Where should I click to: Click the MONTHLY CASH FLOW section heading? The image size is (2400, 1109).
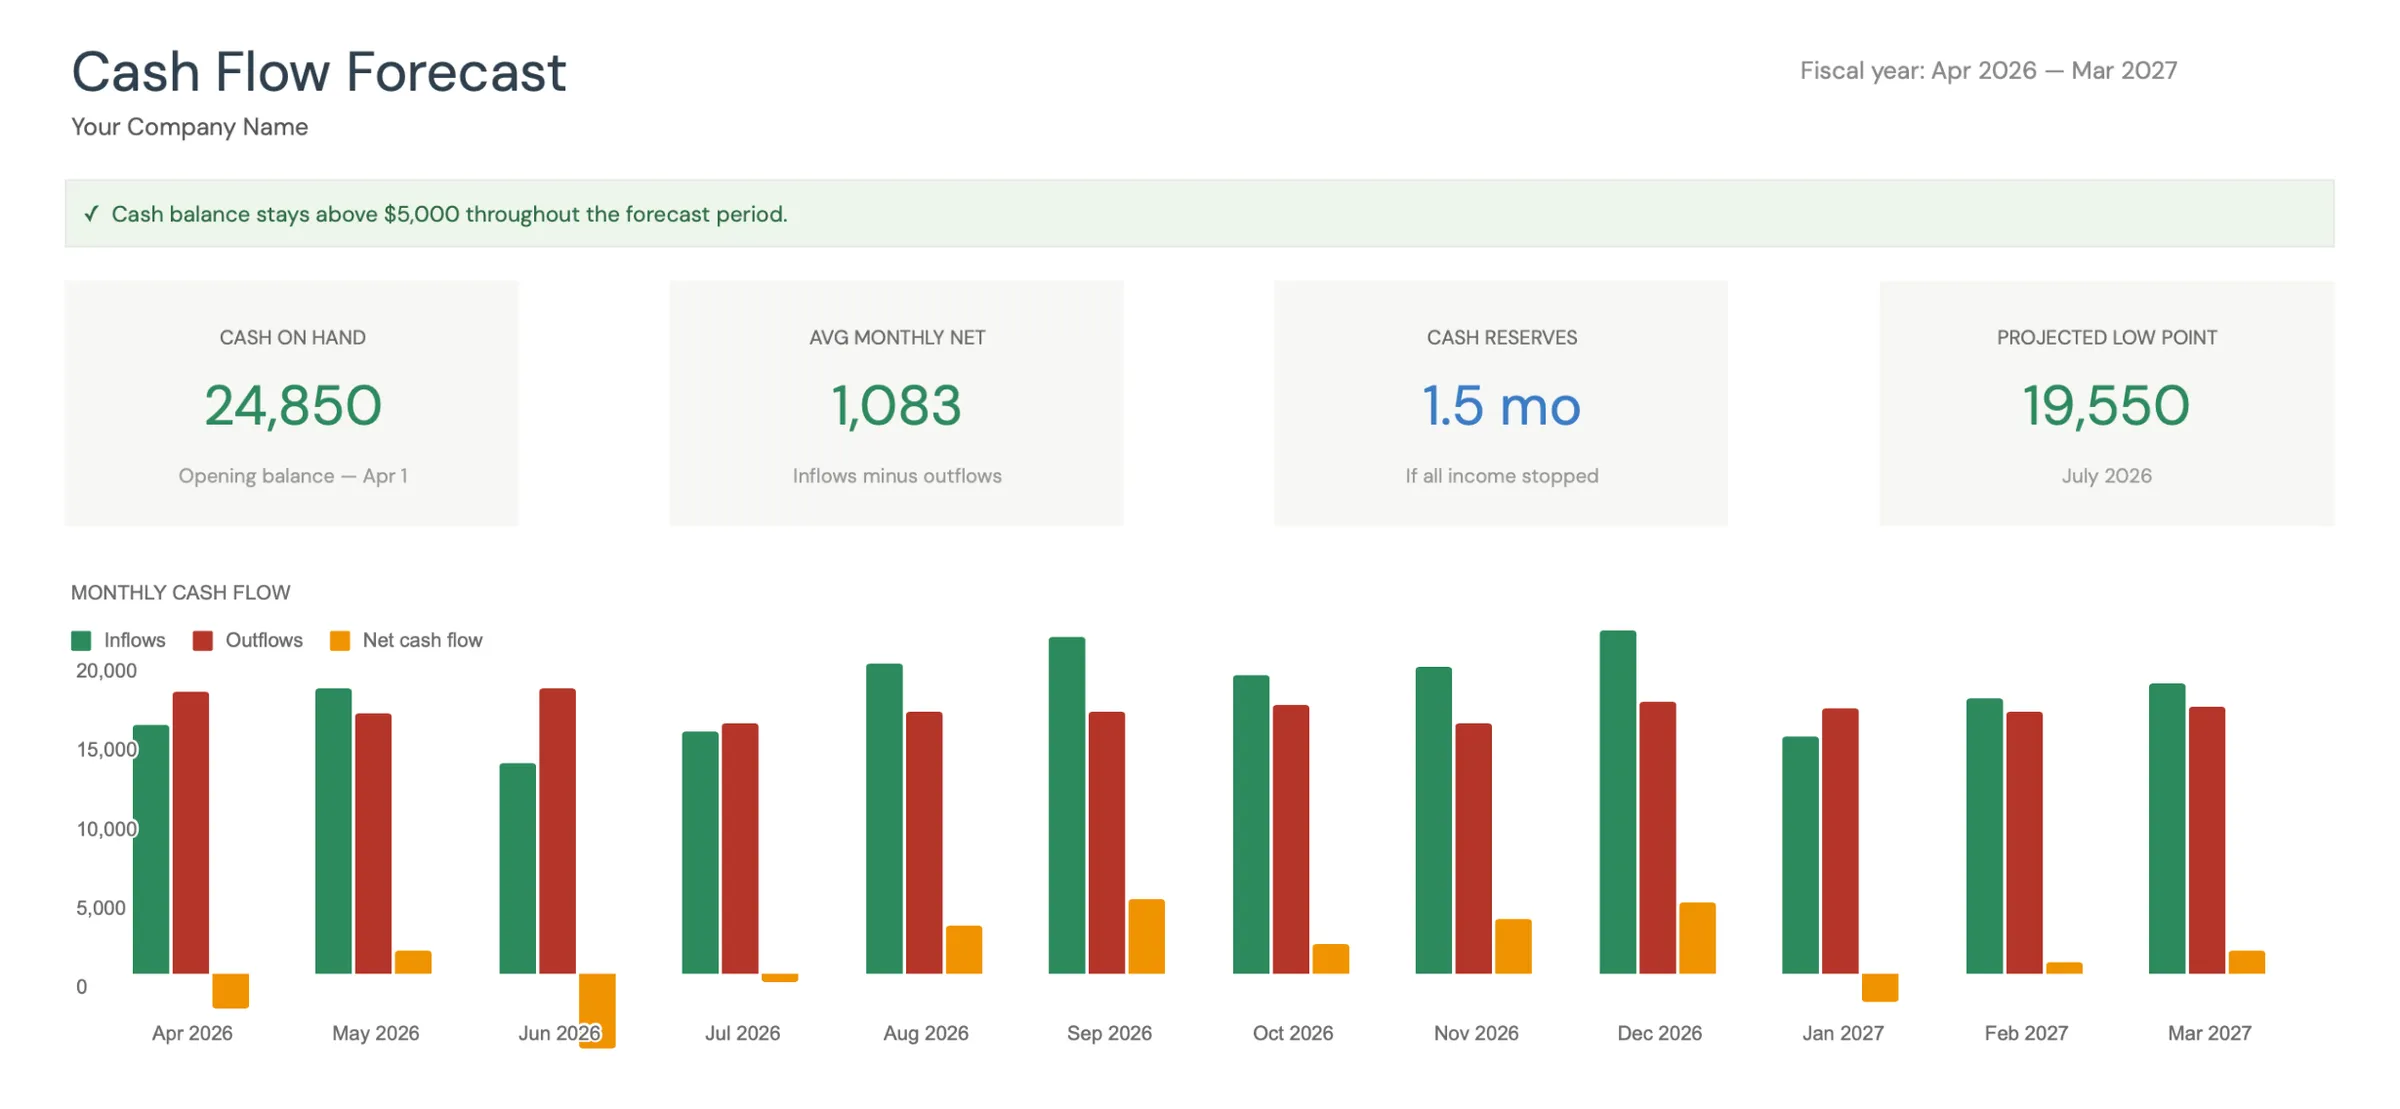point(180,592)
